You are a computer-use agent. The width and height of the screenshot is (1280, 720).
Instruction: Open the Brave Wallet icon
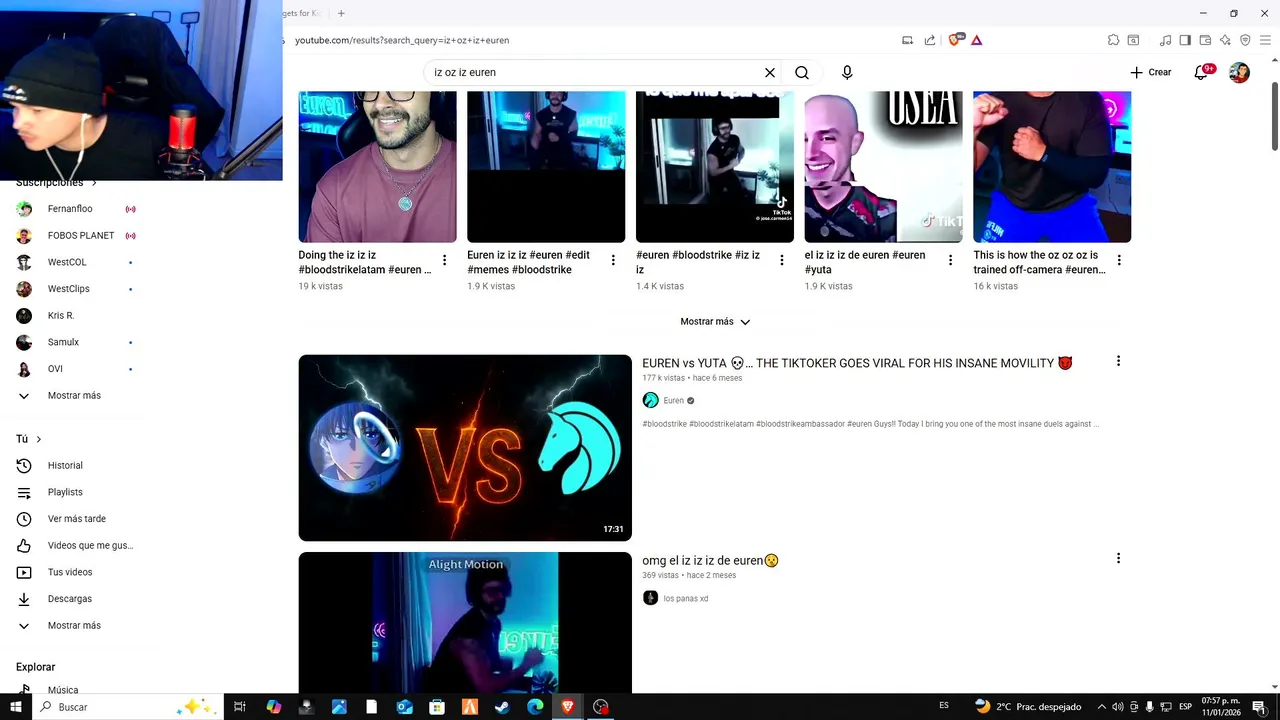pos(1205,40)
